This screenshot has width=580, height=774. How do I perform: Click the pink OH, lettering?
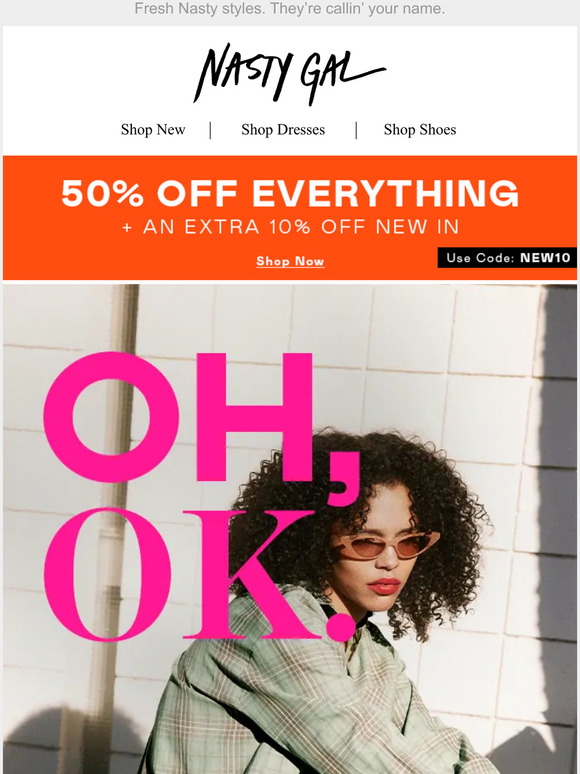[x=202, y=425]
